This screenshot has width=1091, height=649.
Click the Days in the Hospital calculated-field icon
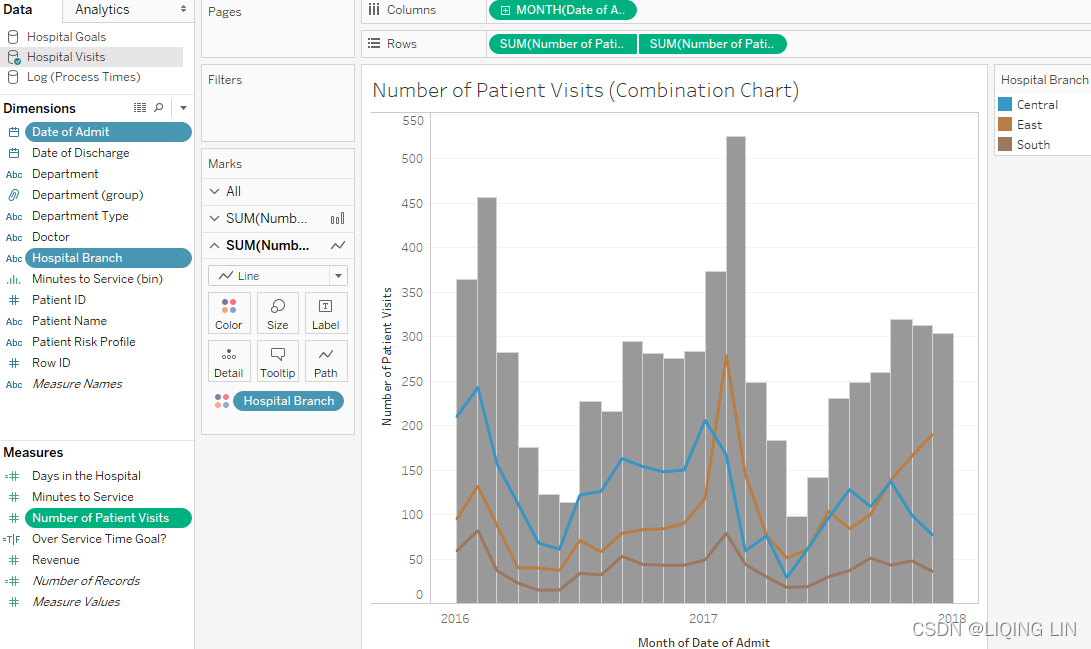coord(12,476)
